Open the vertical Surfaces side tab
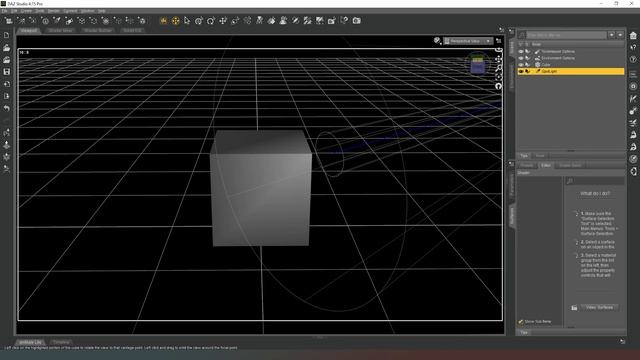The width and height of the screenshot is (640, 360). [x=512, y=216]
